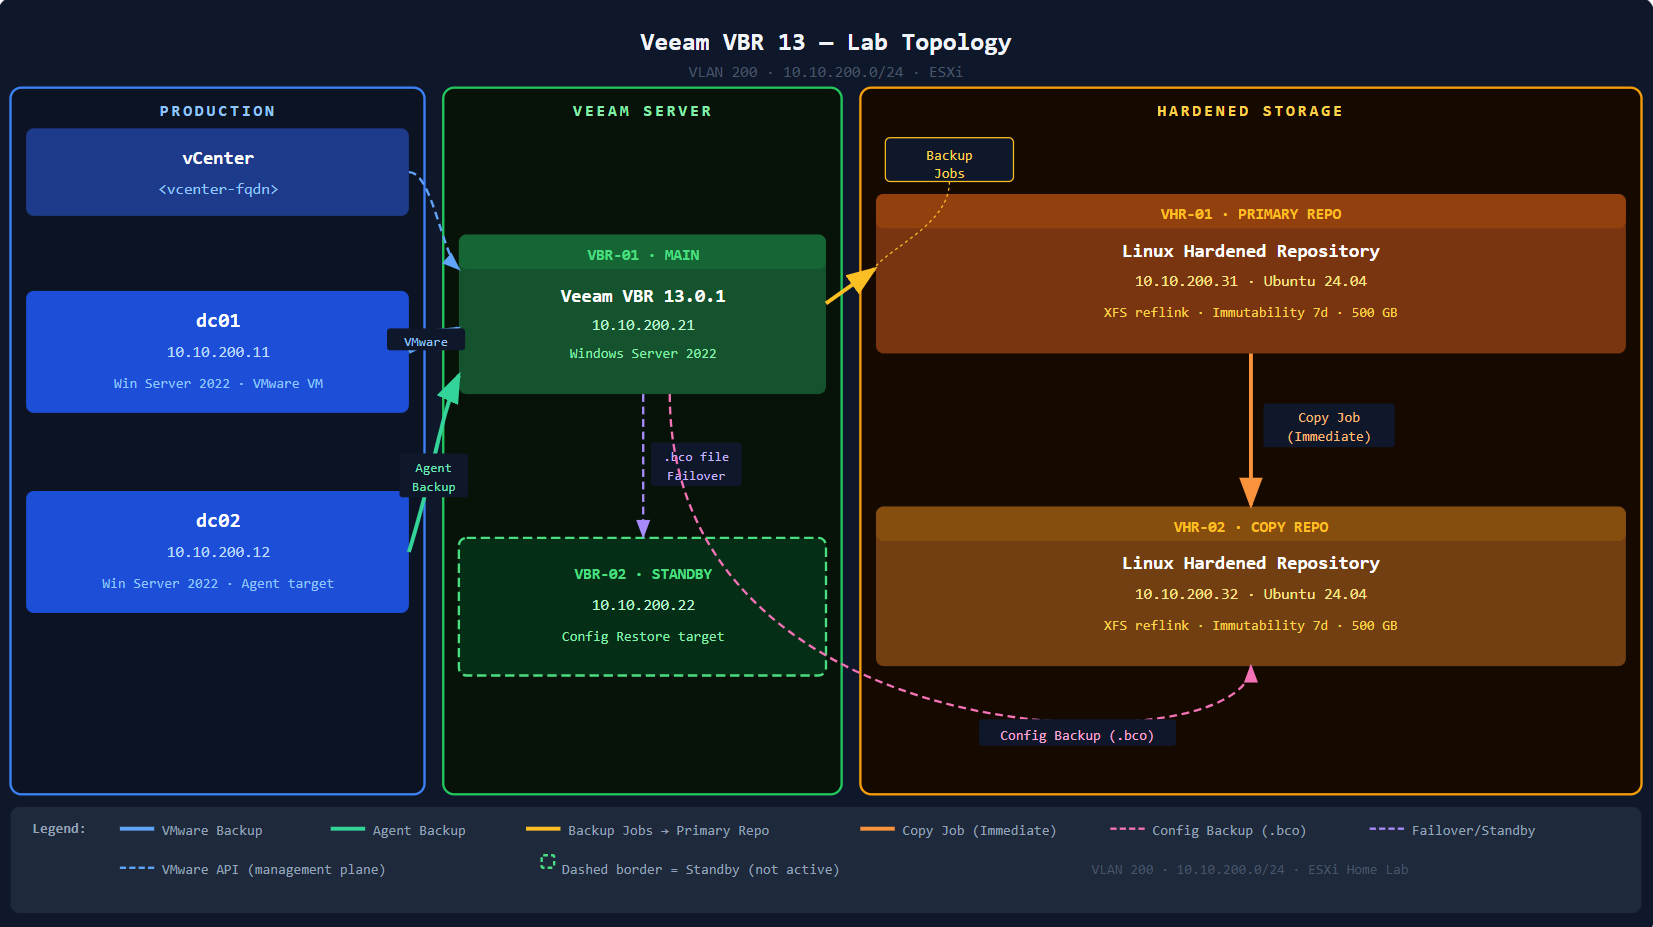
Task: Click the 'Legend:' label
Action: pos(59,828)
